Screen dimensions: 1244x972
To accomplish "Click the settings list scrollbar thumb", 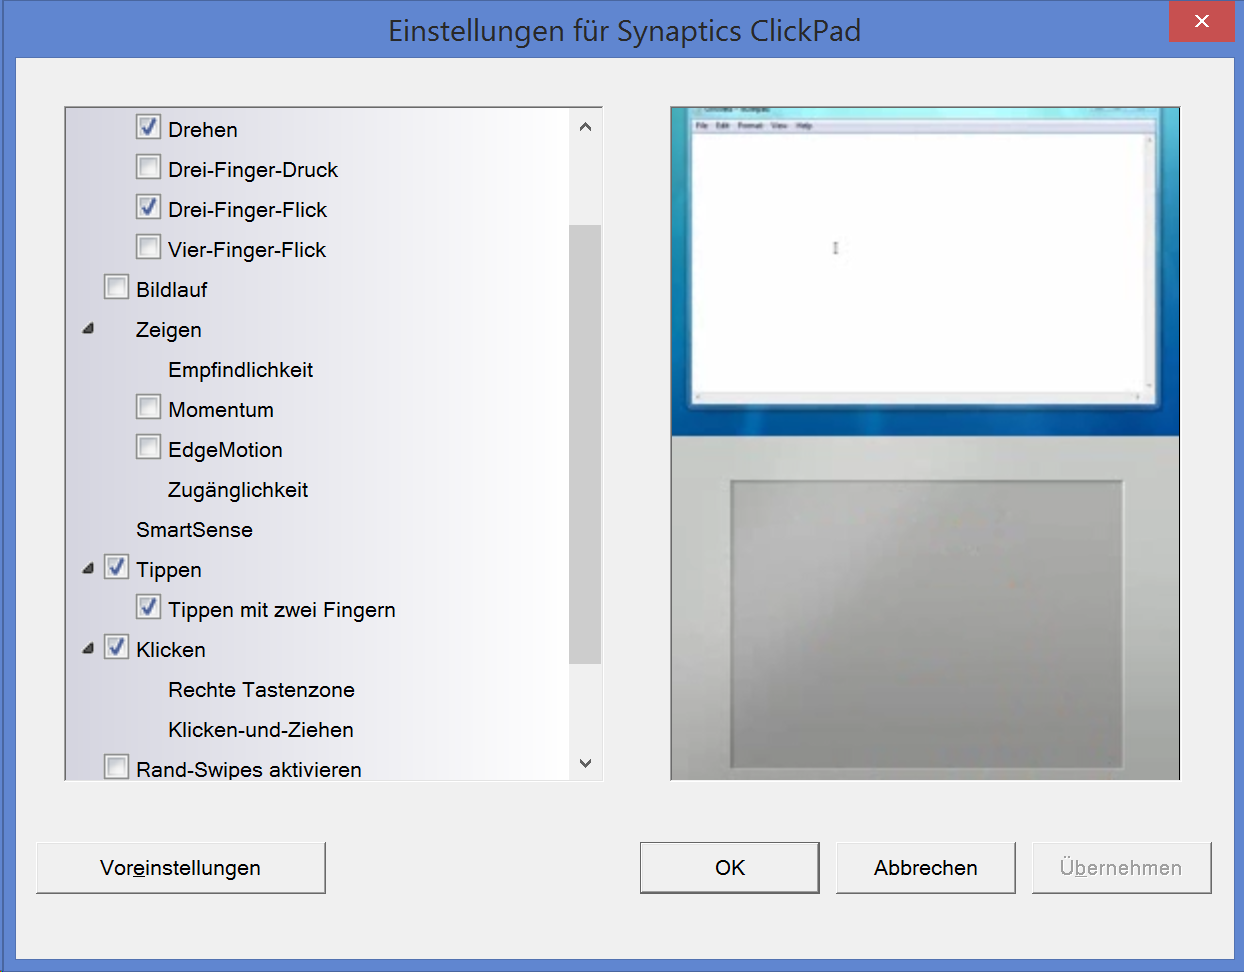I will pos(585,444).
